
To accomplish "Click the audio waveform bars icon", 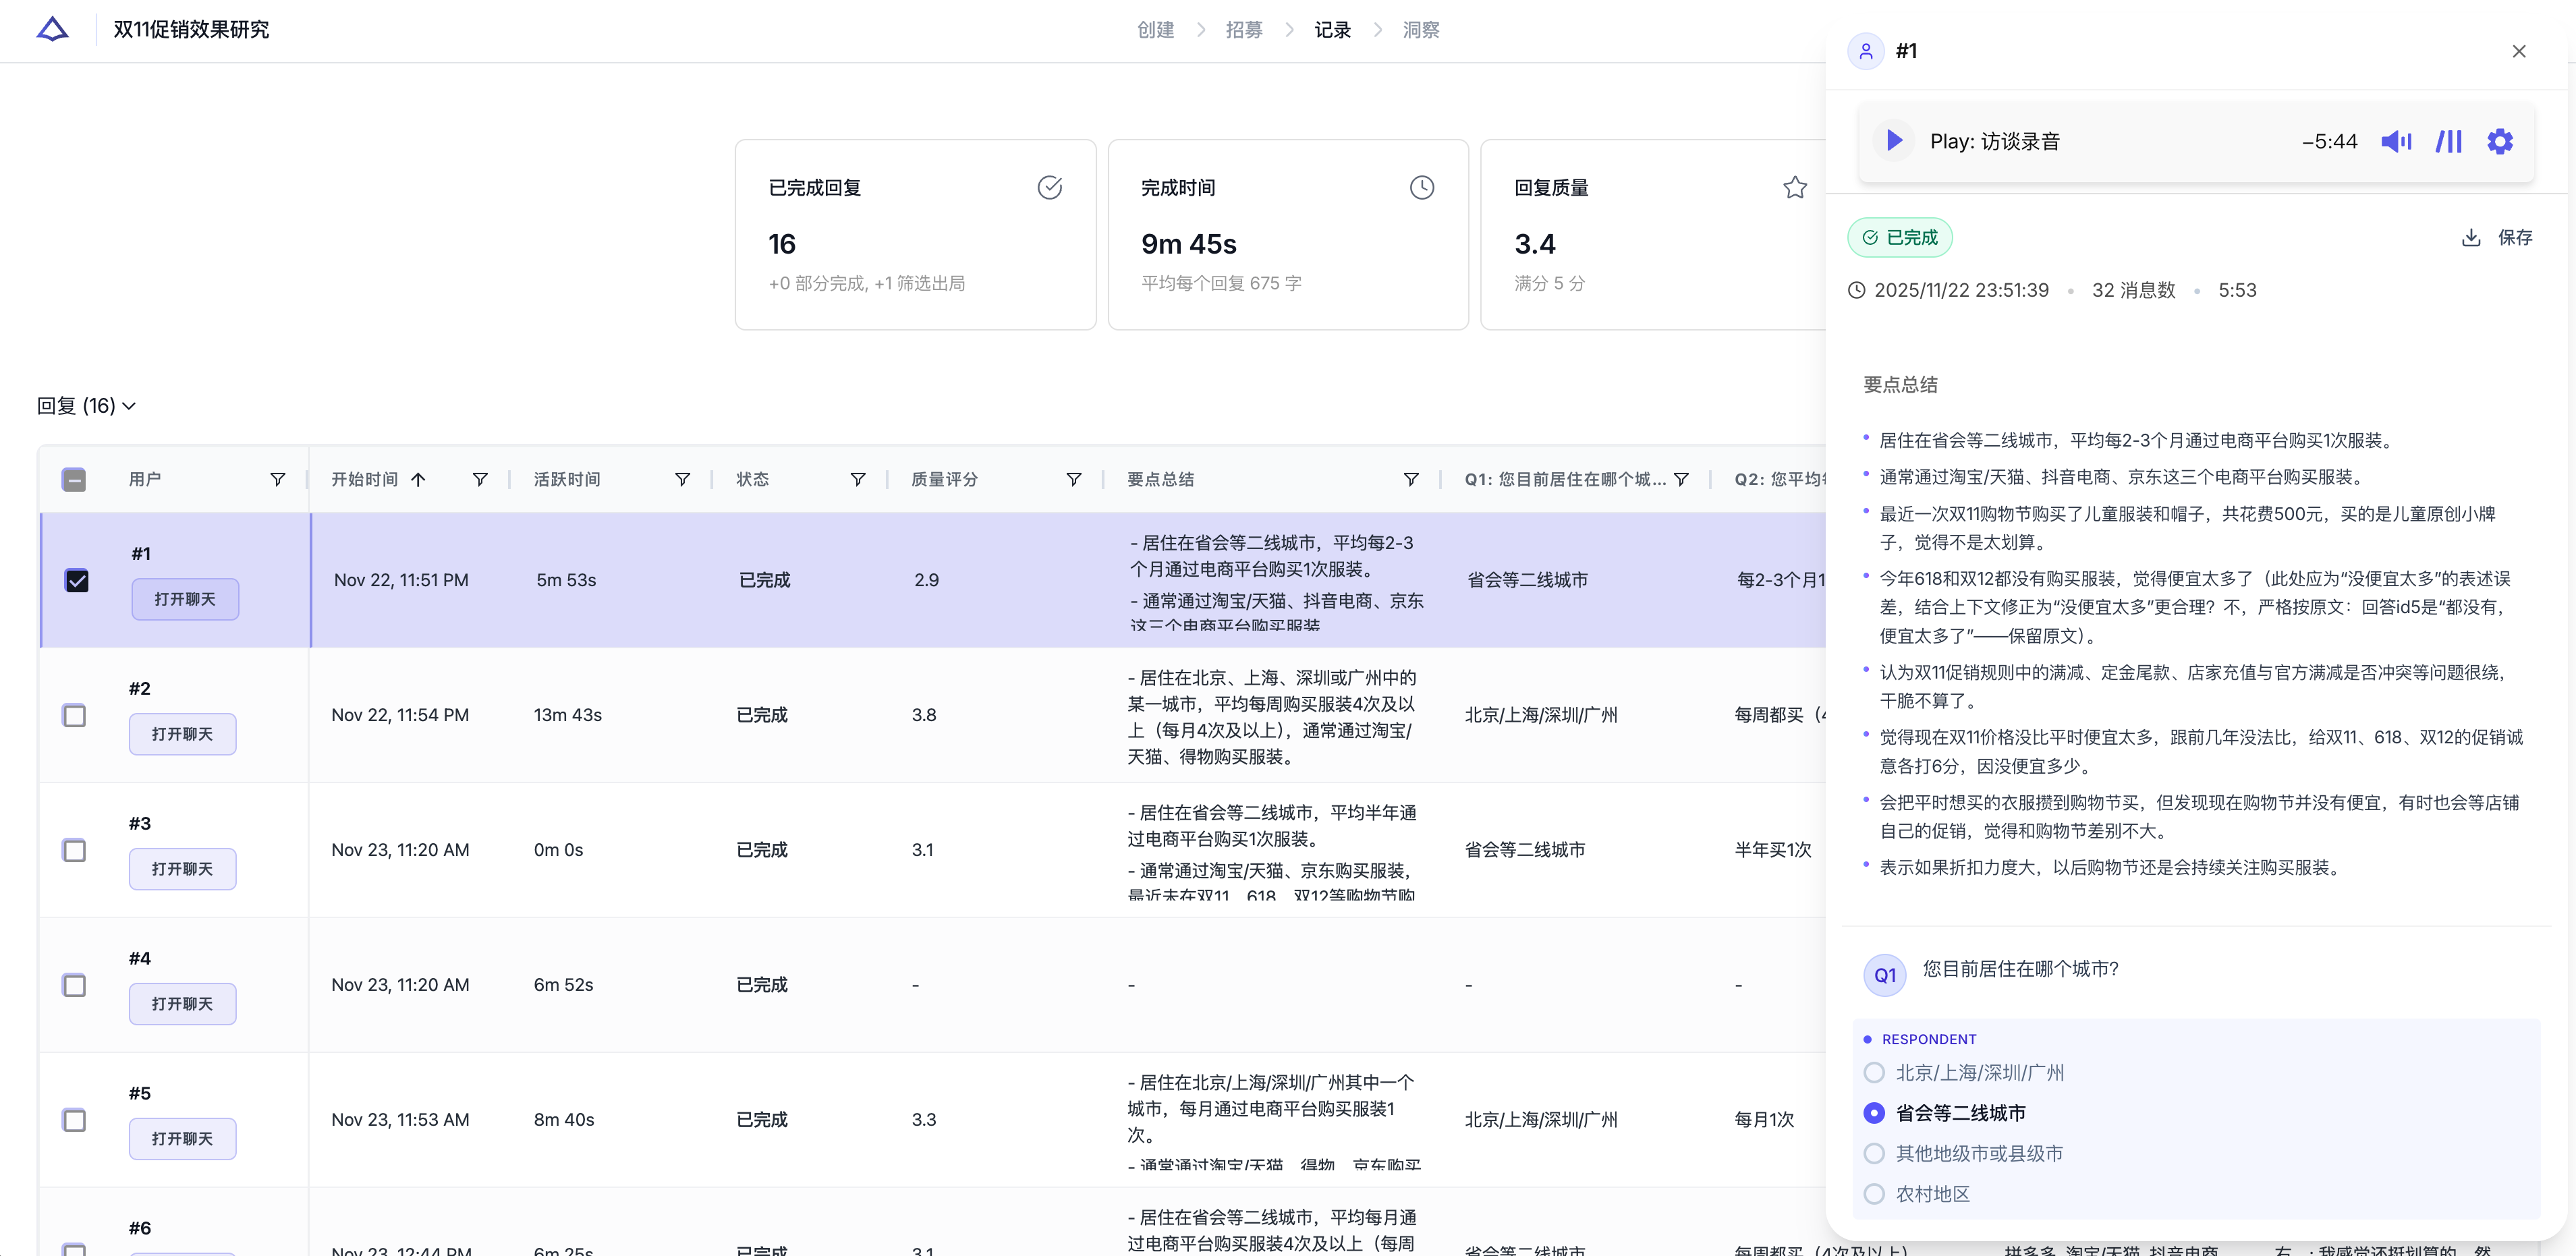I will click(2448, 142).
